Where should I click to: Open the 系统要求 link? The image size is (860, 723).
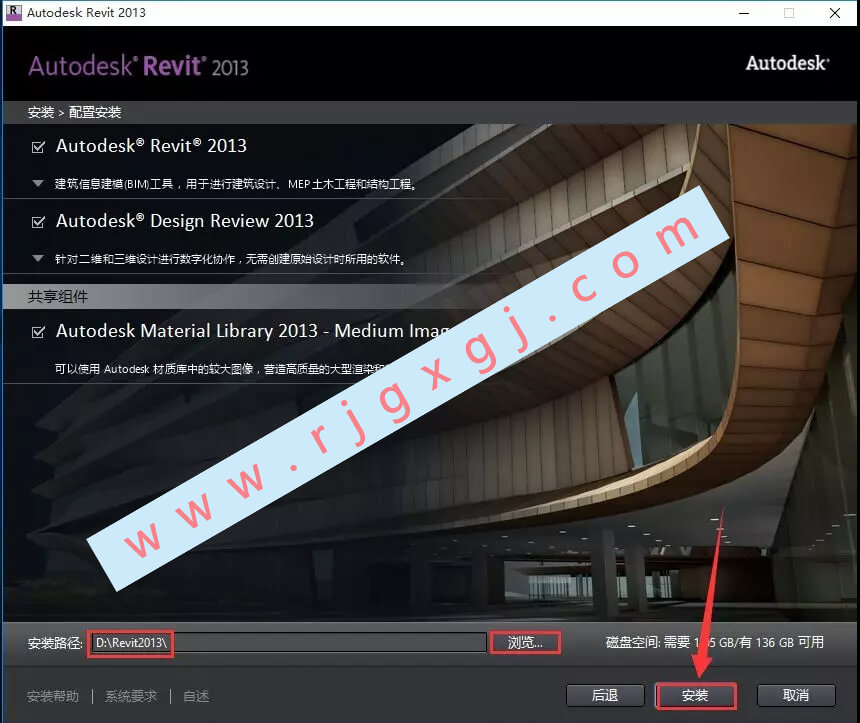[131, 696]
